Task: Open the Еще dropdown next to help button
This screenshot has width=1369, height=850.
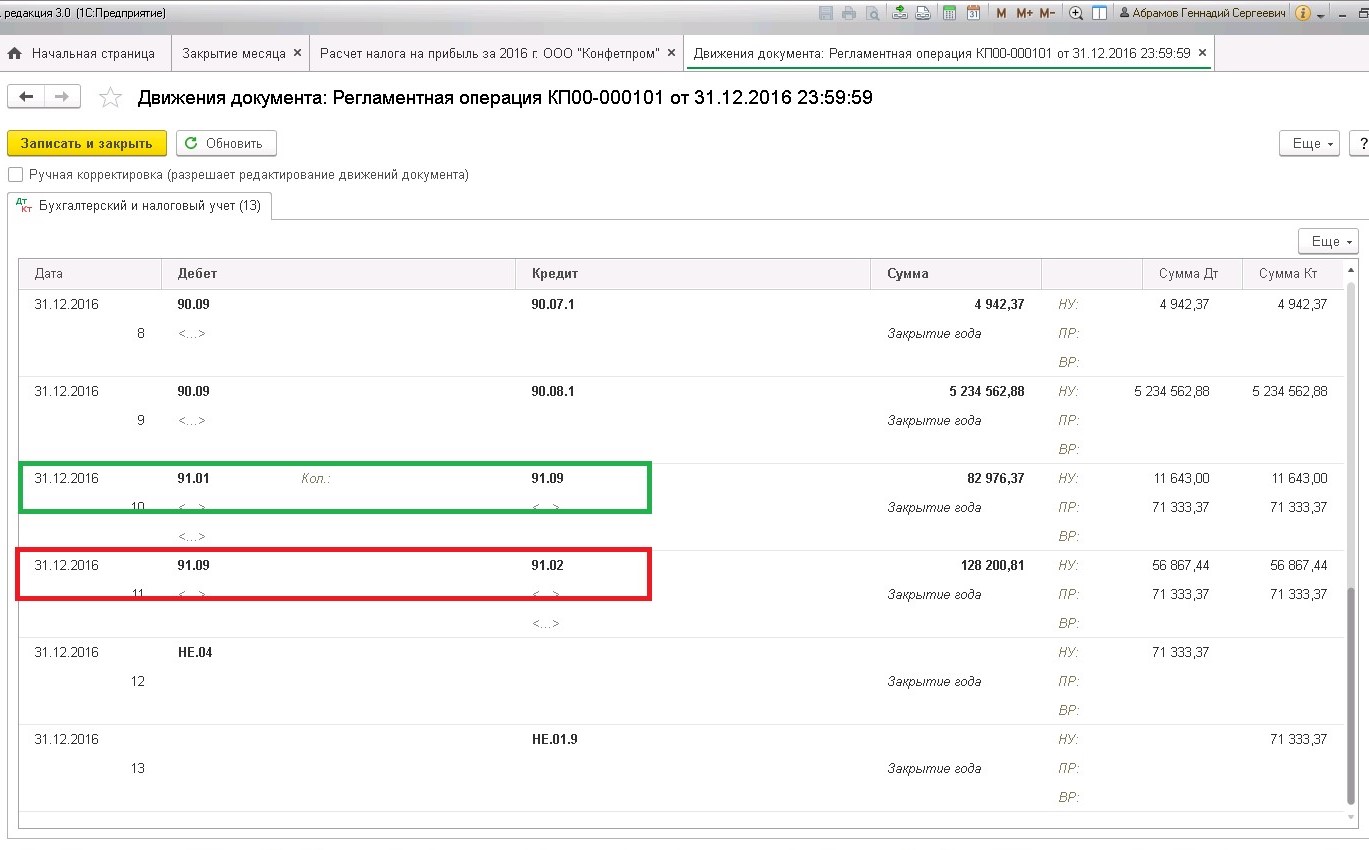Action: [1313, 144]
